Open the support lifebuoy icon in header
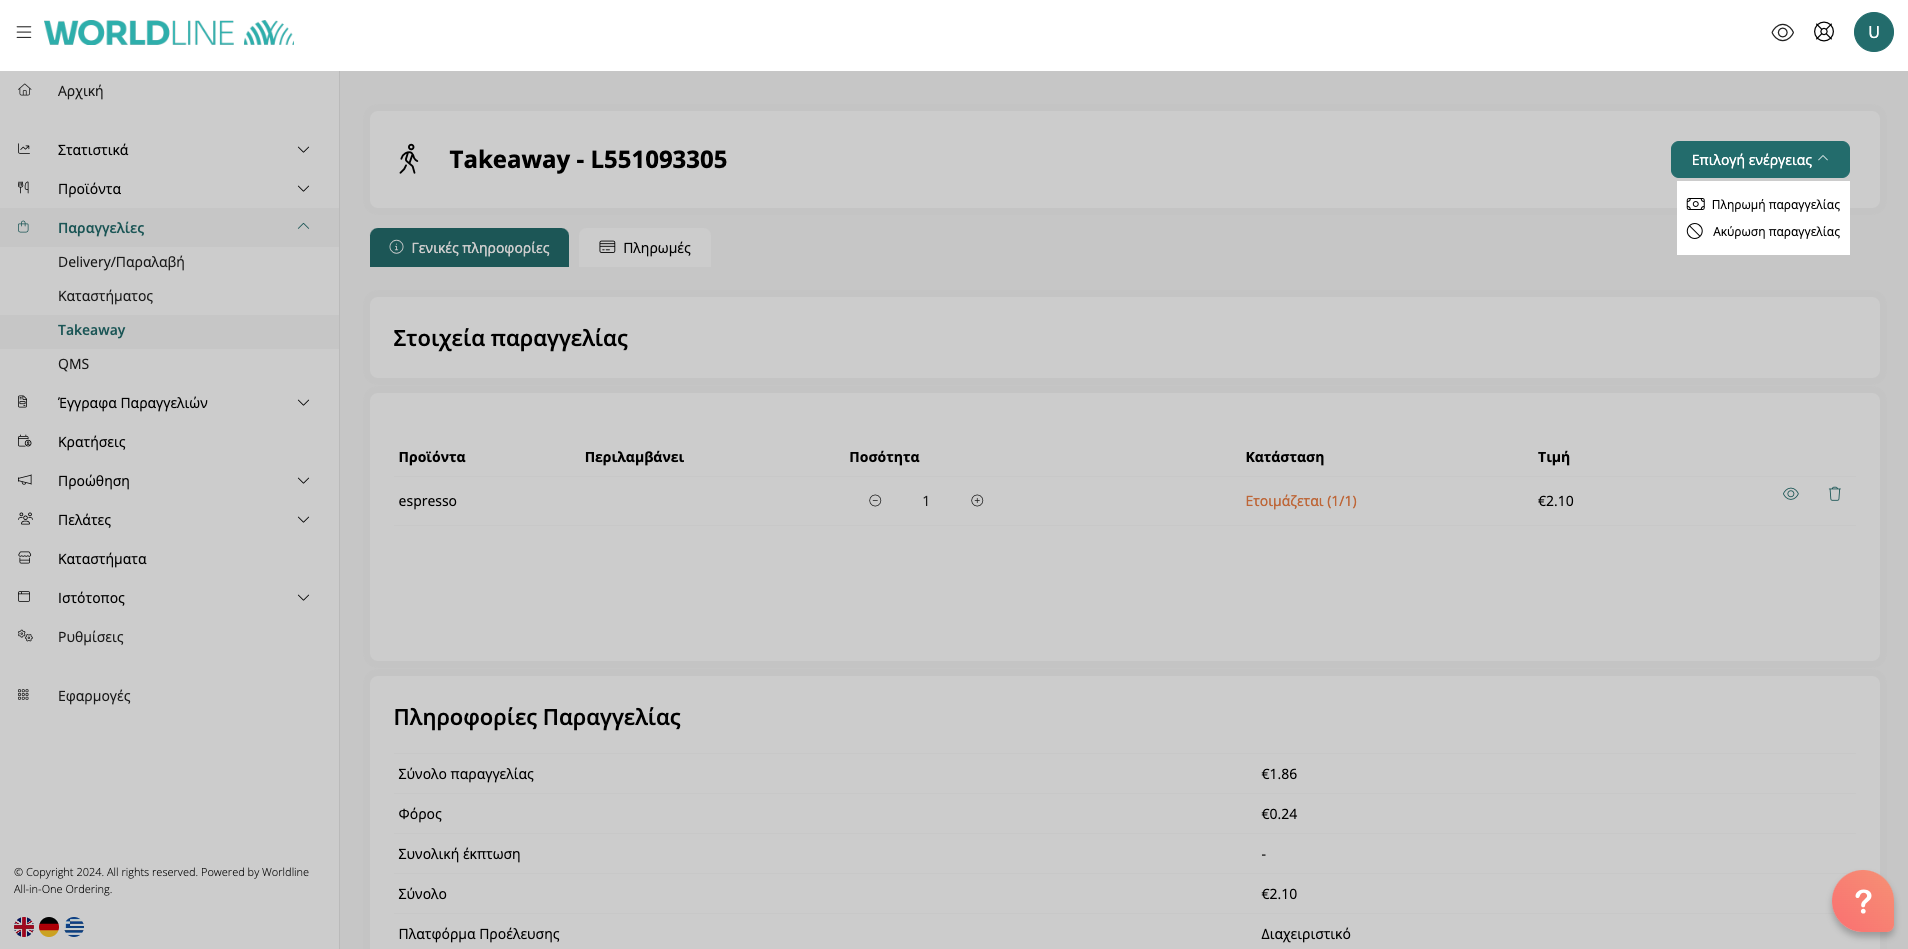 tap(1823, 32)
